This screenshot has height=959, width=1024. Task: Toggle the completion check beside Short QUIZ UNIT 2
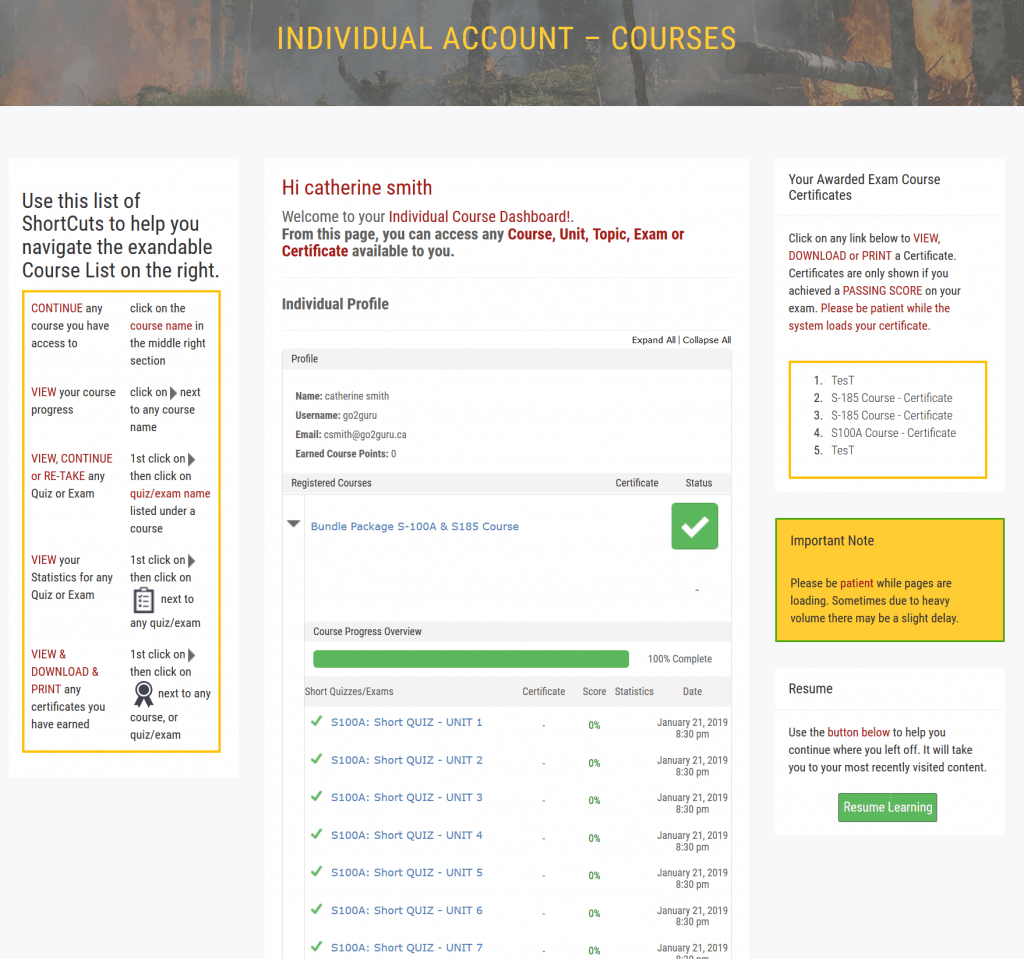[x=319, y=760]
